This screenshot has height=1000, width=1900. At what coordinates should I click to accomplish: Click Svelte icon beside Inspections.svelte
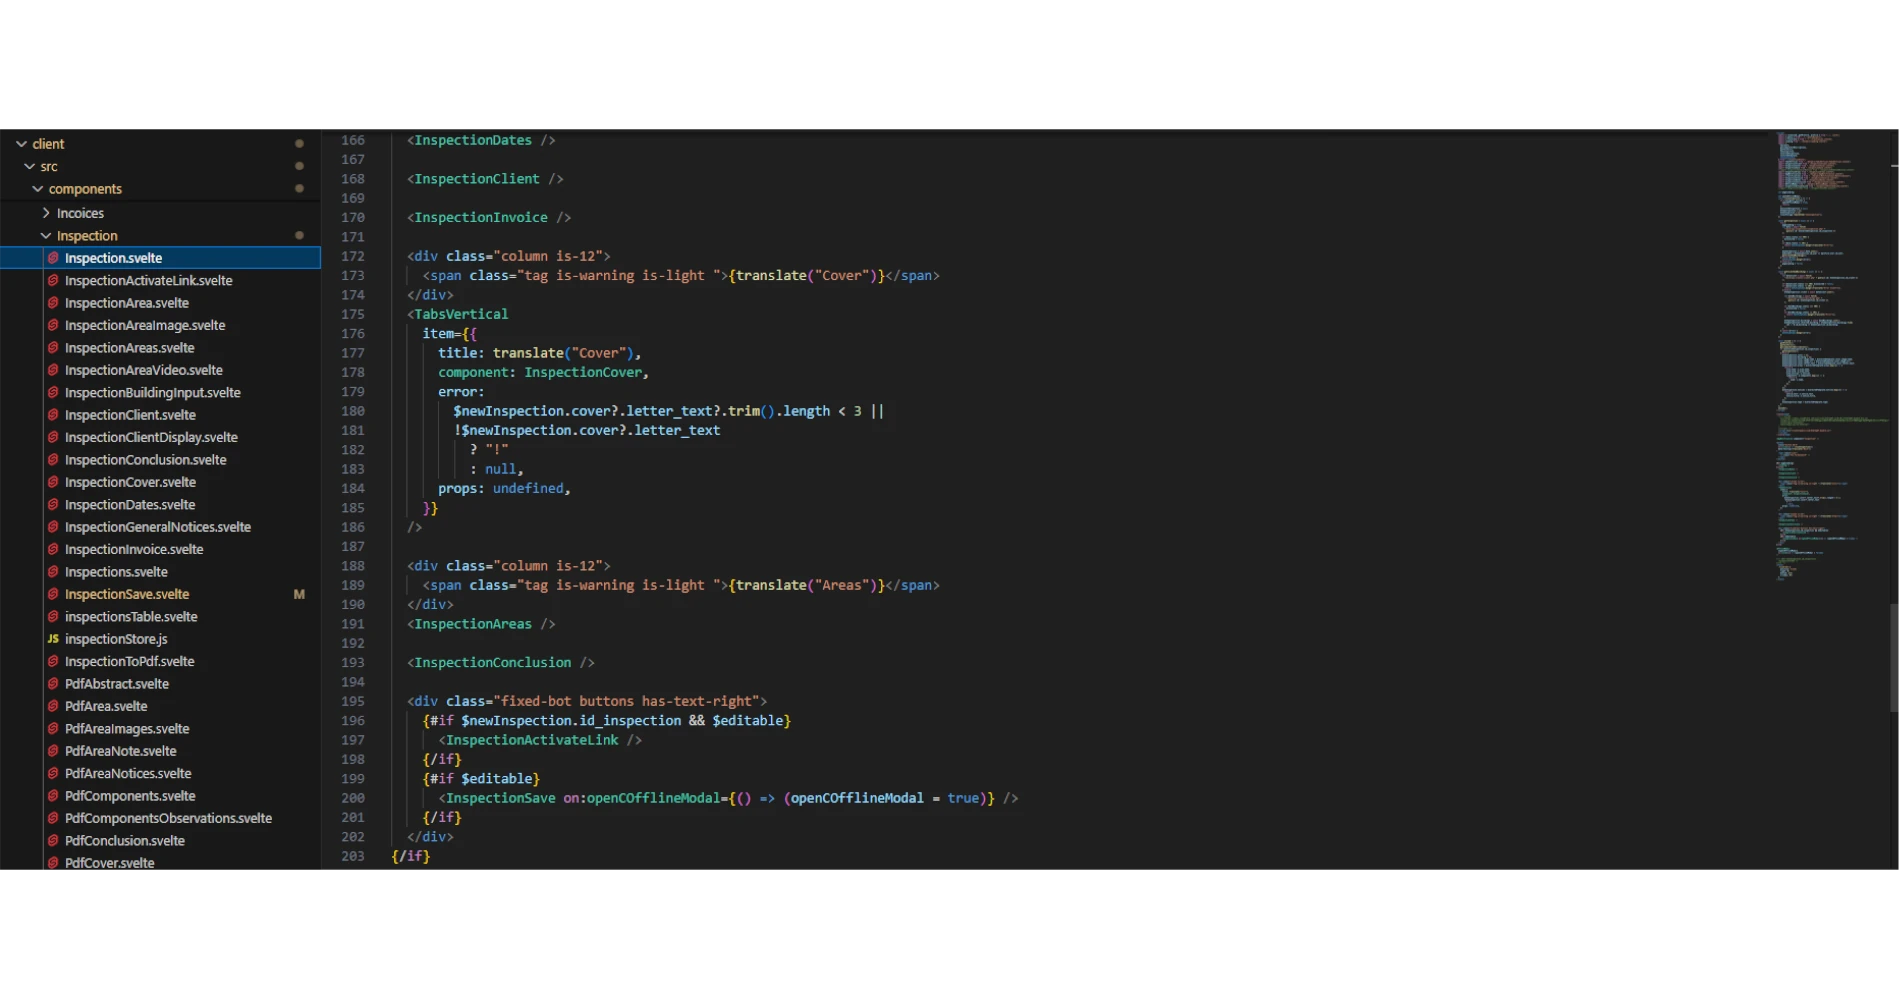[x=53, y=572]
